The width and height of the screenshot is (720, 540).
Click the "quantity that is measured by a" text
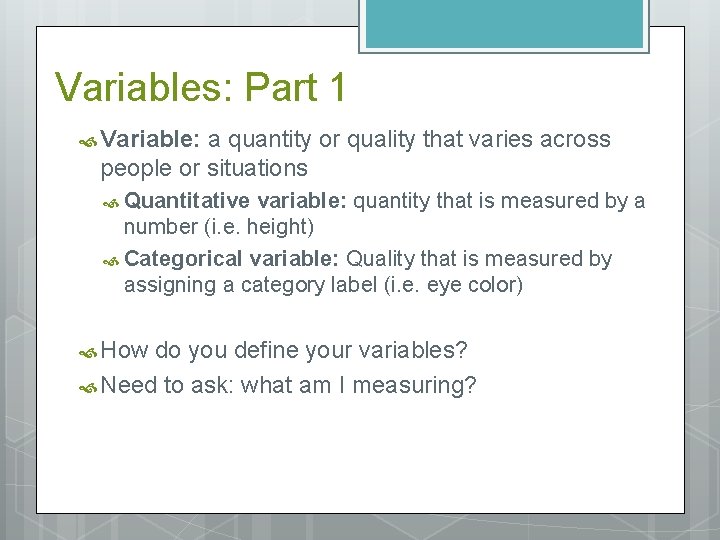pyautogui.click(x=499, y=201)
